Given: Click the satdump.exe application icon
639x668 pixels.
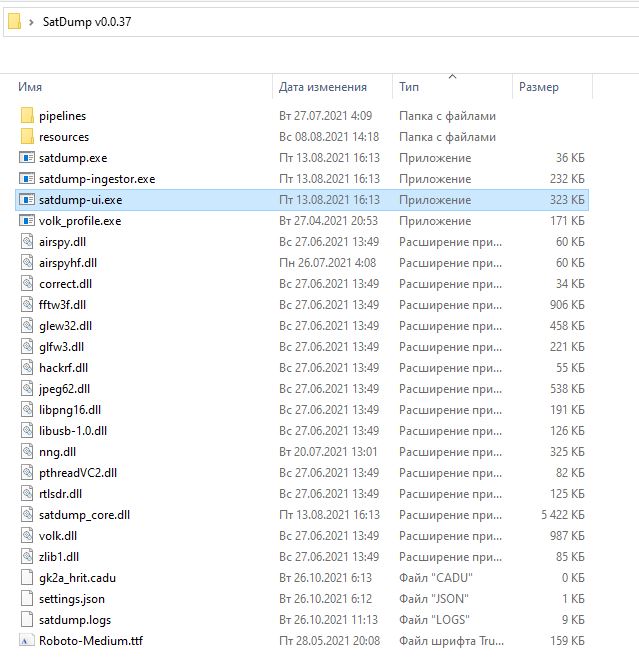Looking at the screenshot, I should coord(27,158).
